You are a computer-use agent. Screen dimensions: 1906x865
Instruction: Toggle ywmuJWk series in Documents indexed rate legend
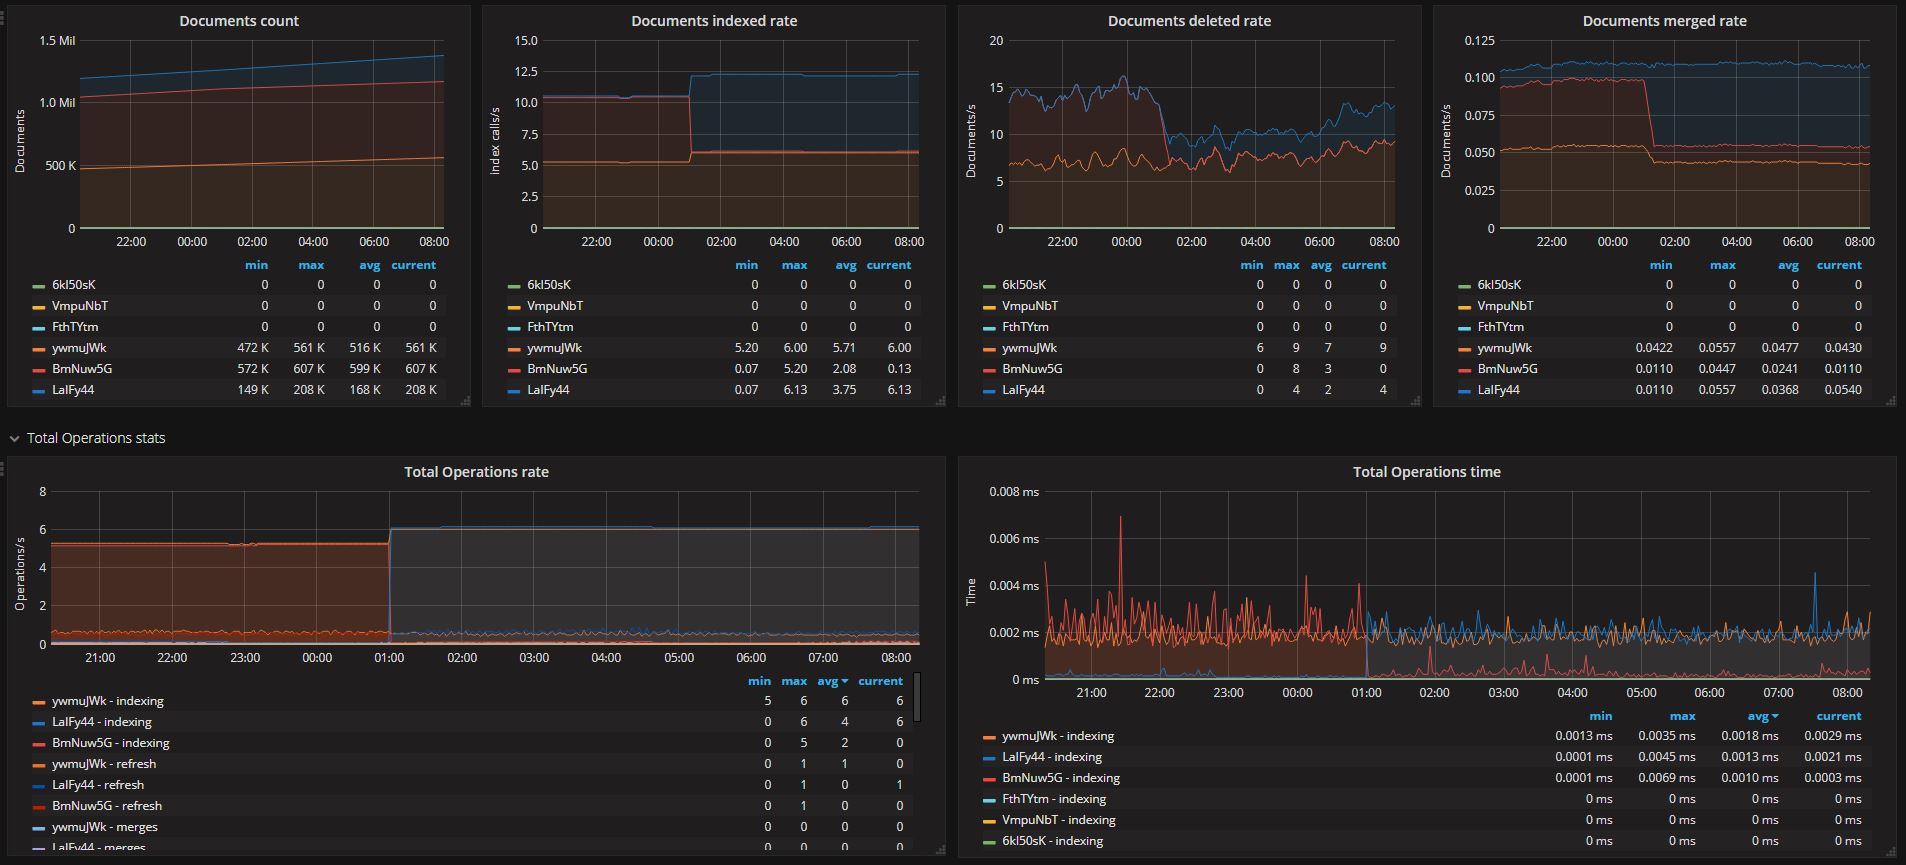554,348
